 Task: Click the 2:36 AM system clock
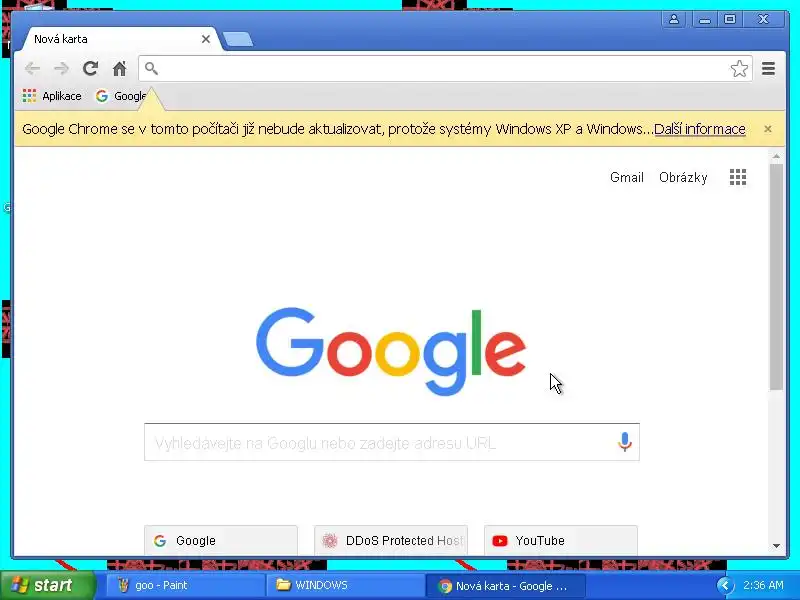pos(763,585)
